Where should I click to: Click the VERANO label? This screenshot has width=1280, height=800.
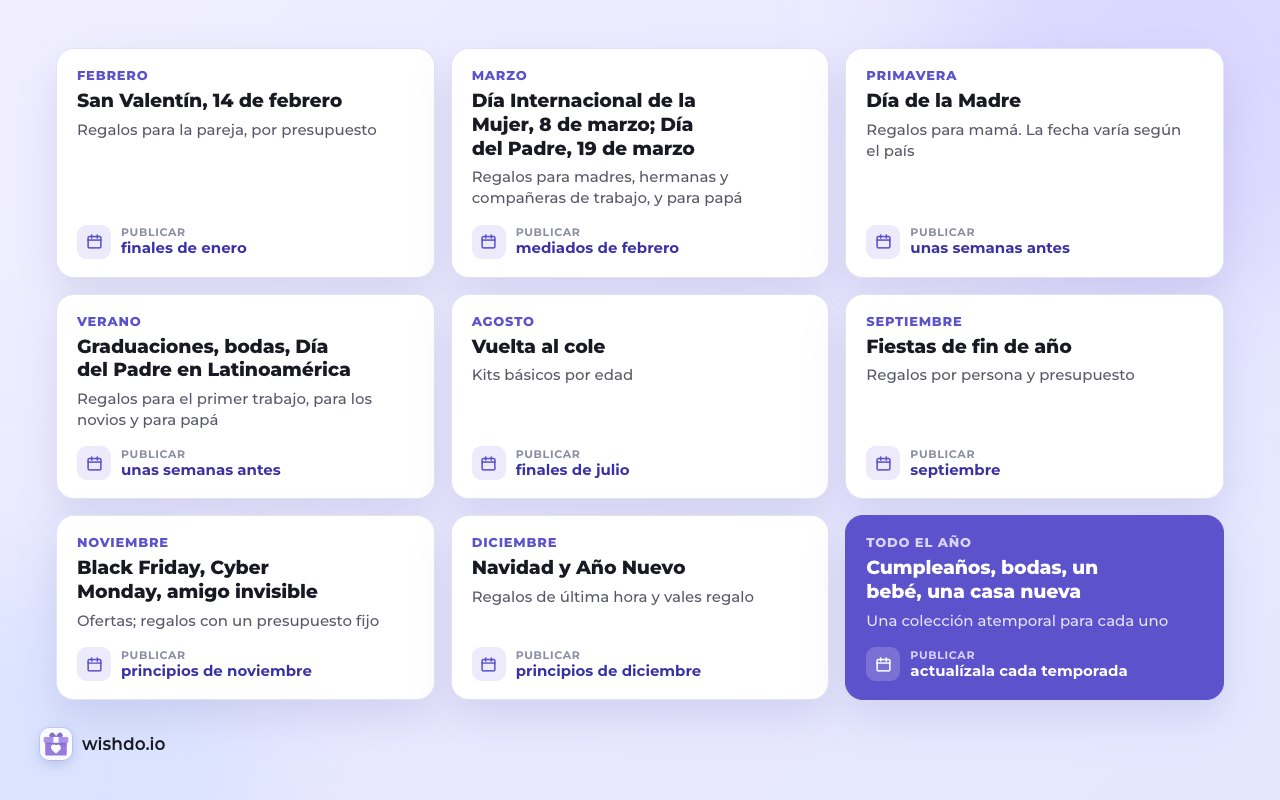point(109,322)
